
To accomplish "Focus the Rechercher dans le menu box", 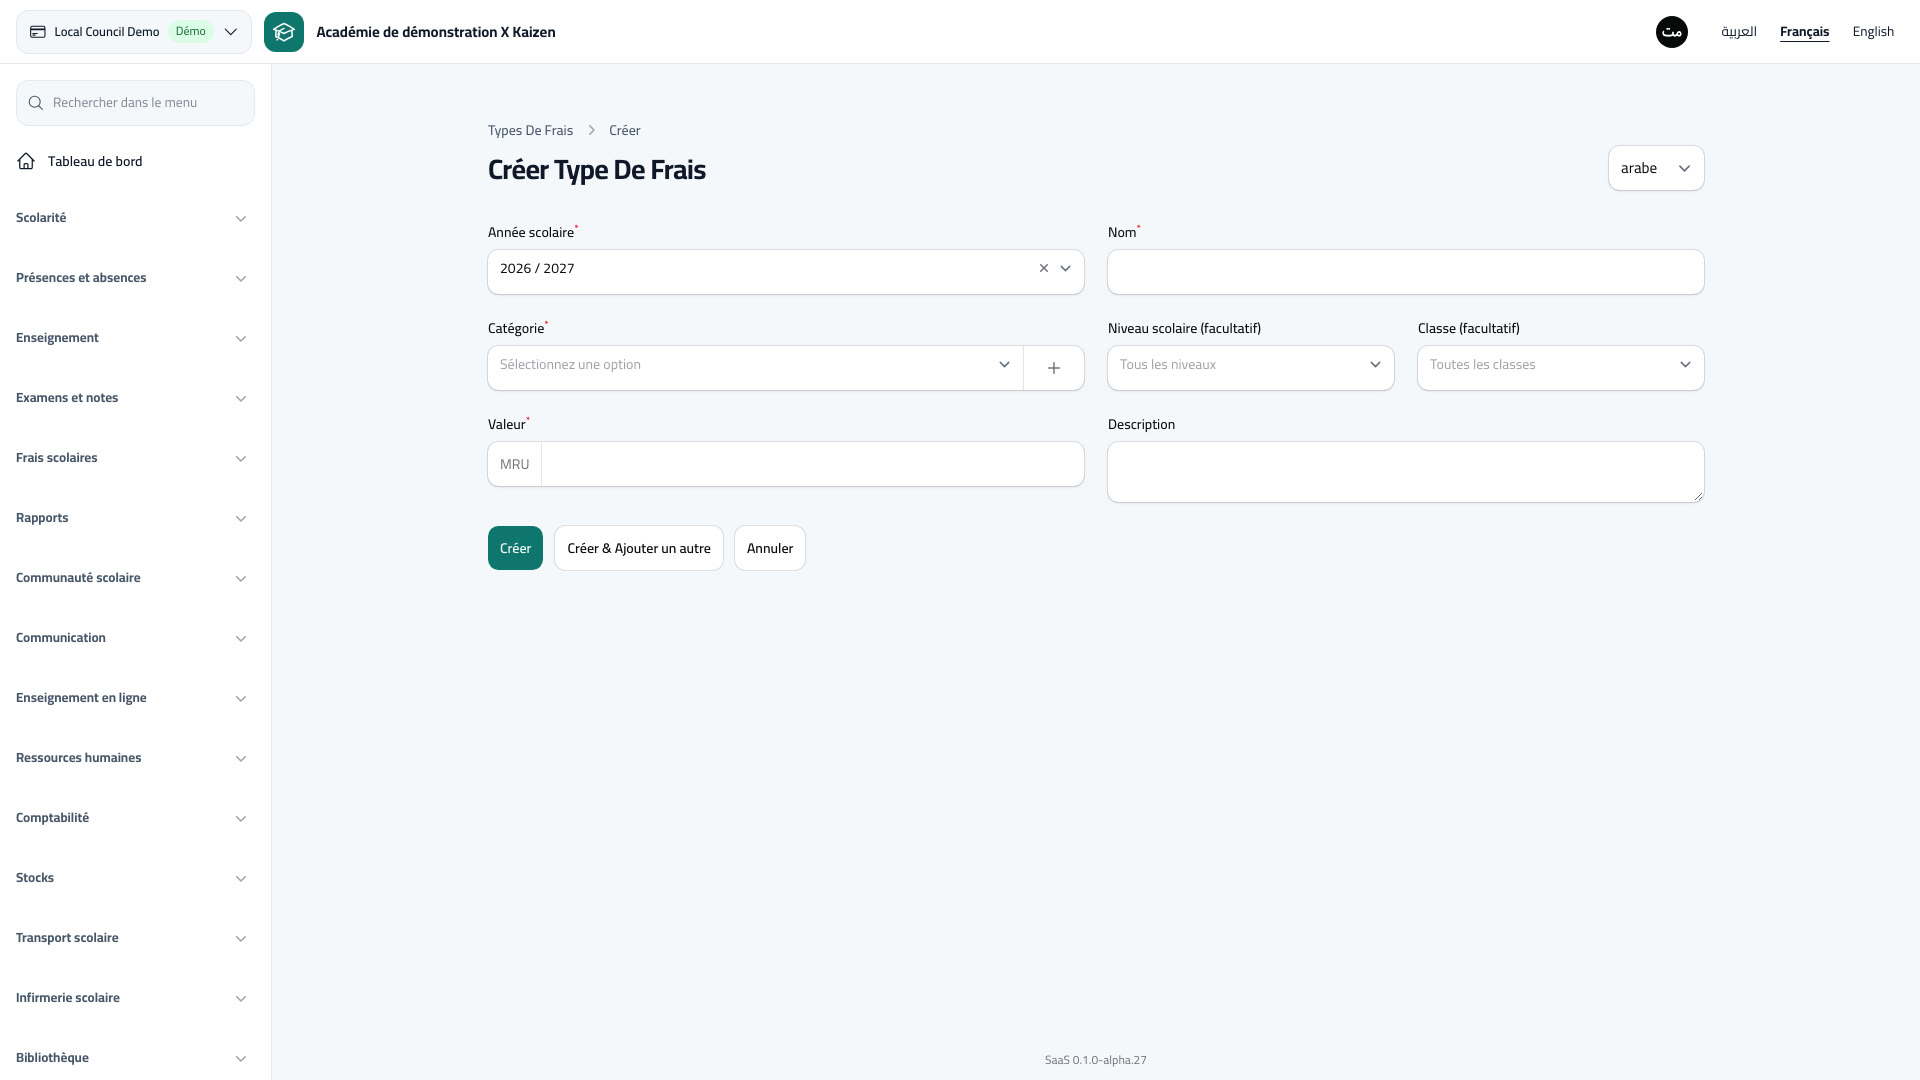I will (135, 103).
